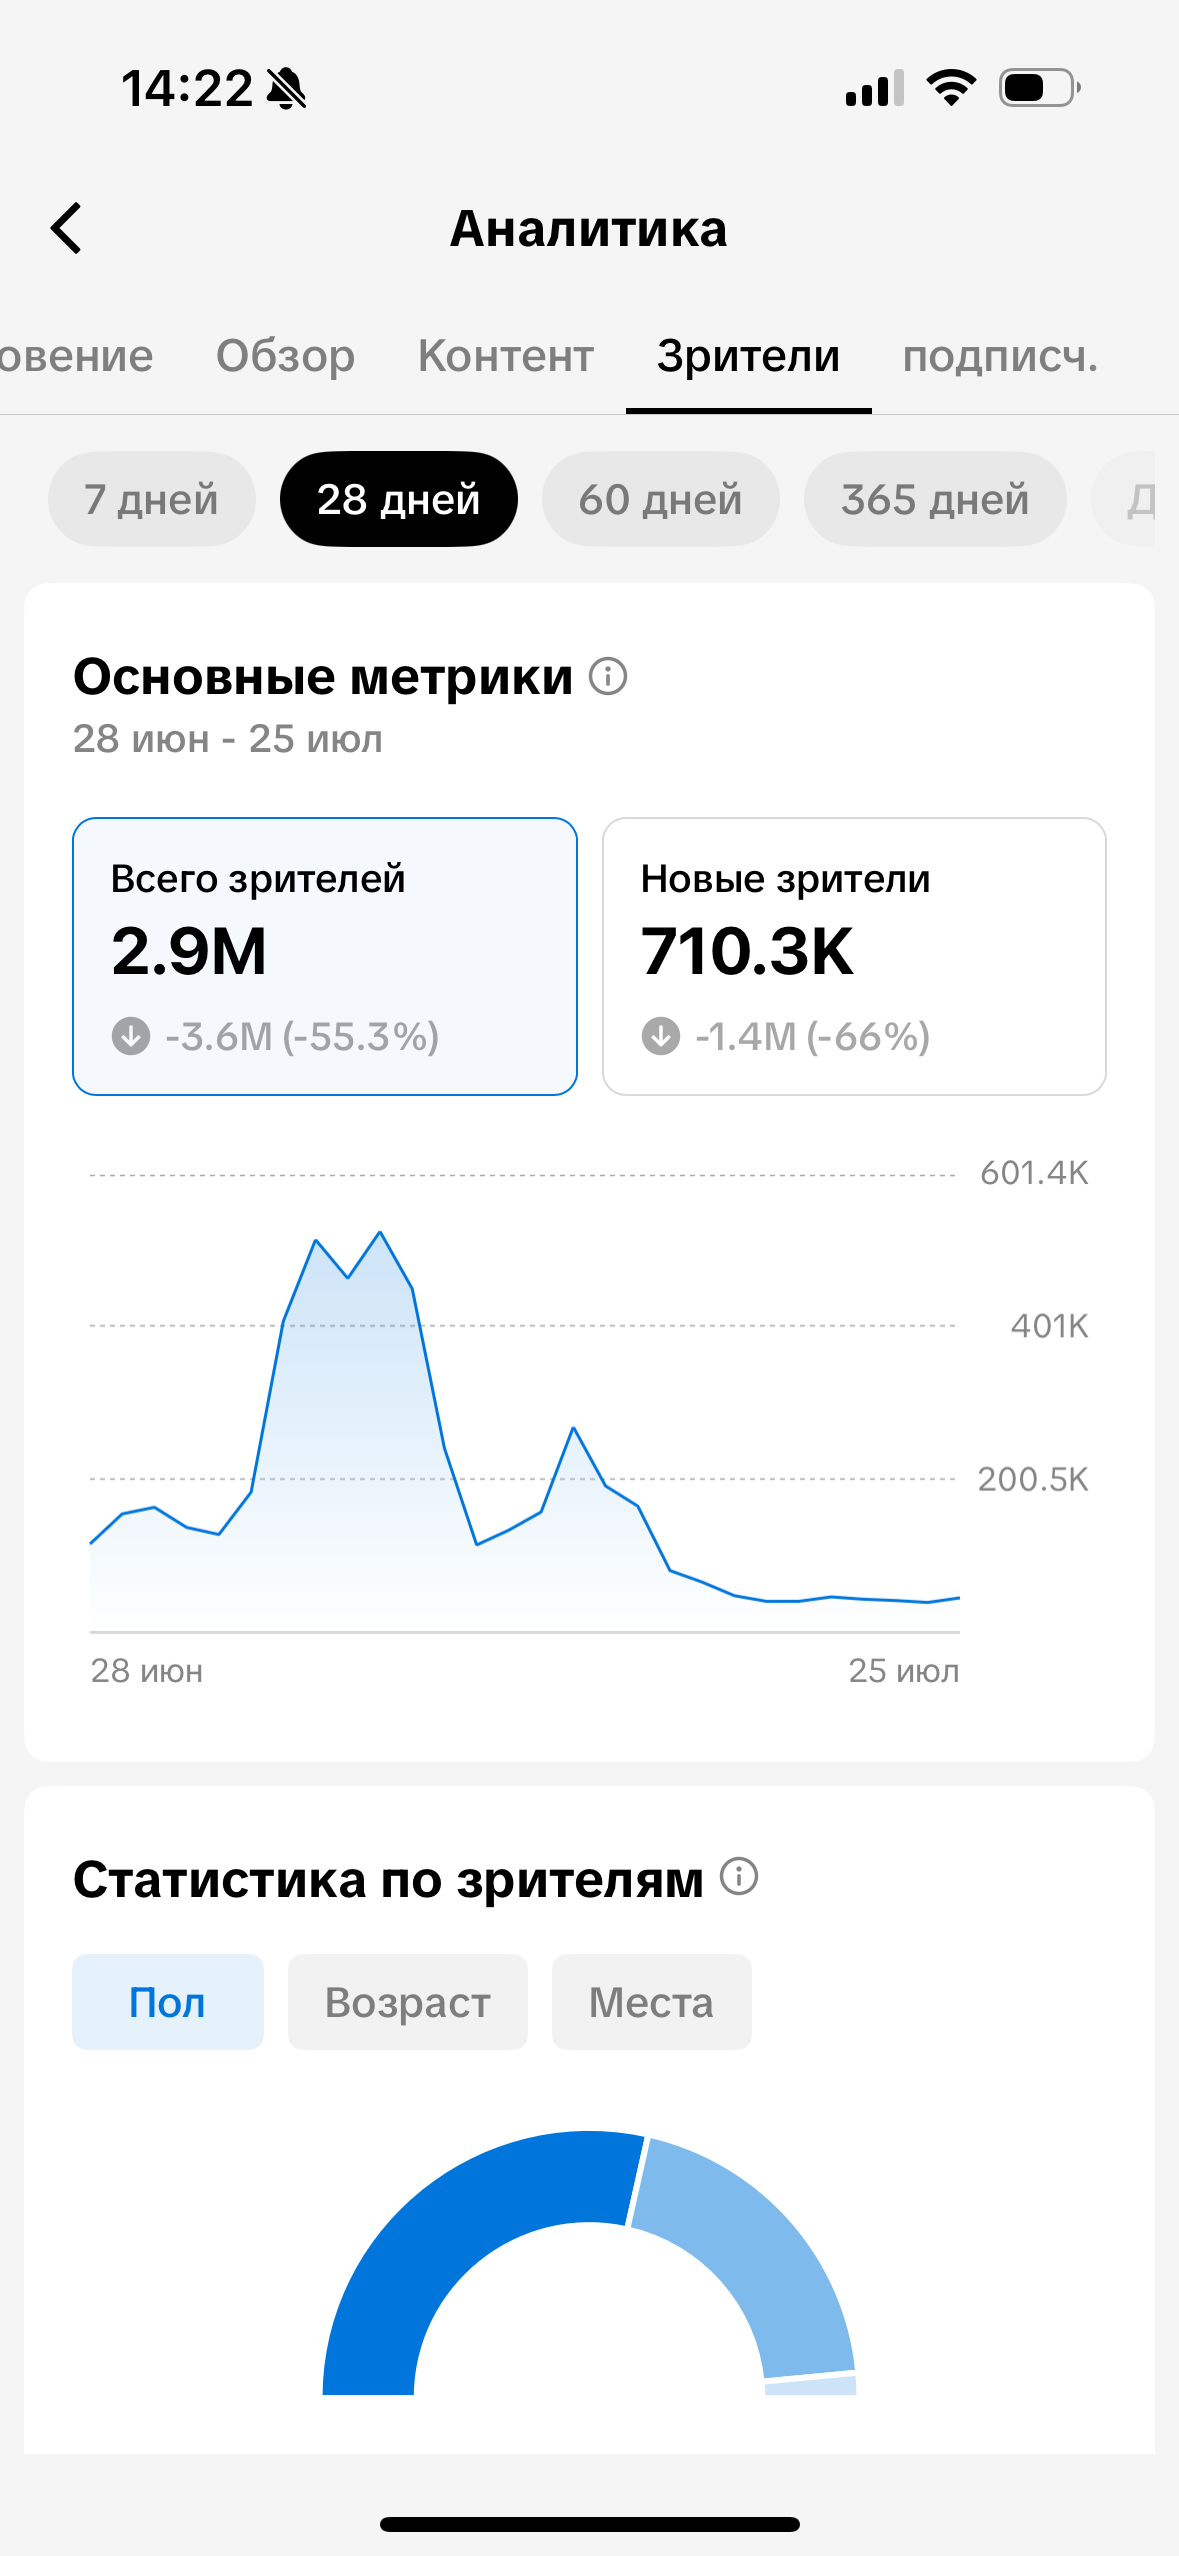Tap the 25 июл chart end label
1179x2556 pixels.
pyautogui.click(x=904, y=1670)
